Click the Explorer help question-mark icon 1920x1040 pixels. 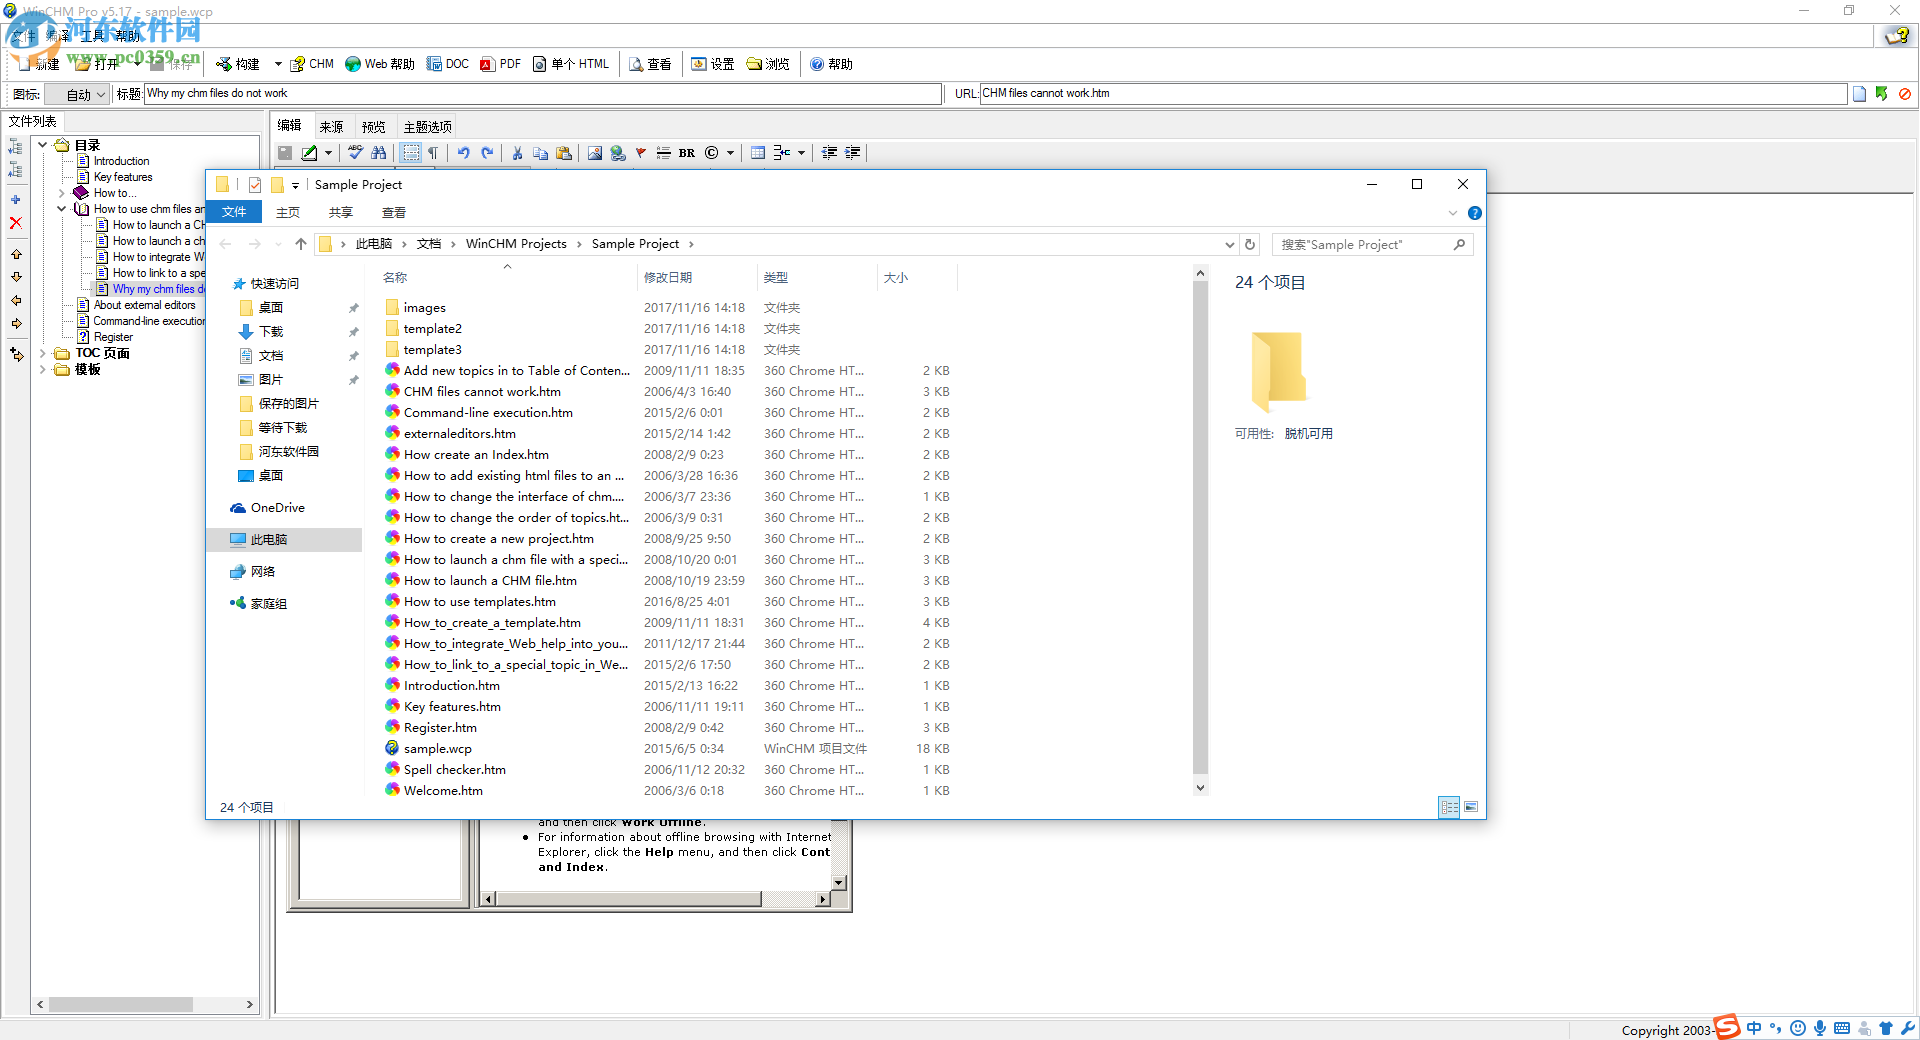point(1475,213)
